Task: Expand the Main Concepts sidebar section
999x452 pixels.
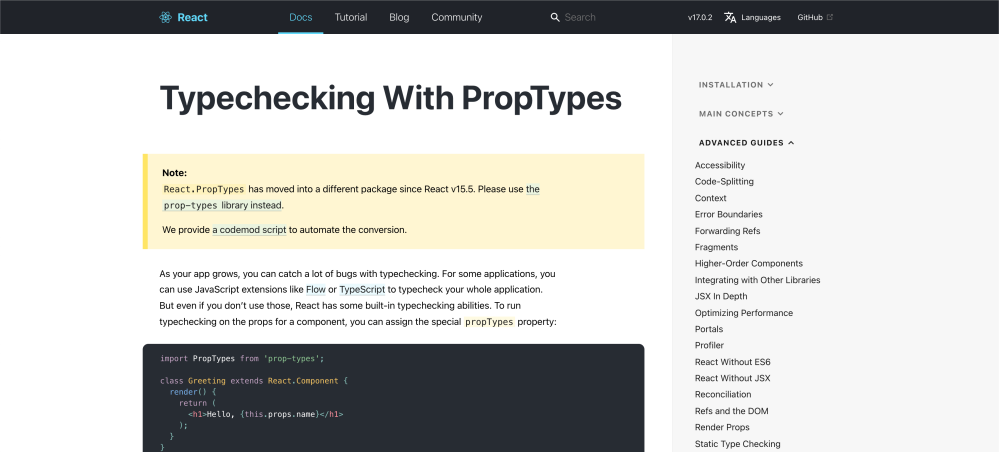Action: pyautogui.click(x=741, y=114)
